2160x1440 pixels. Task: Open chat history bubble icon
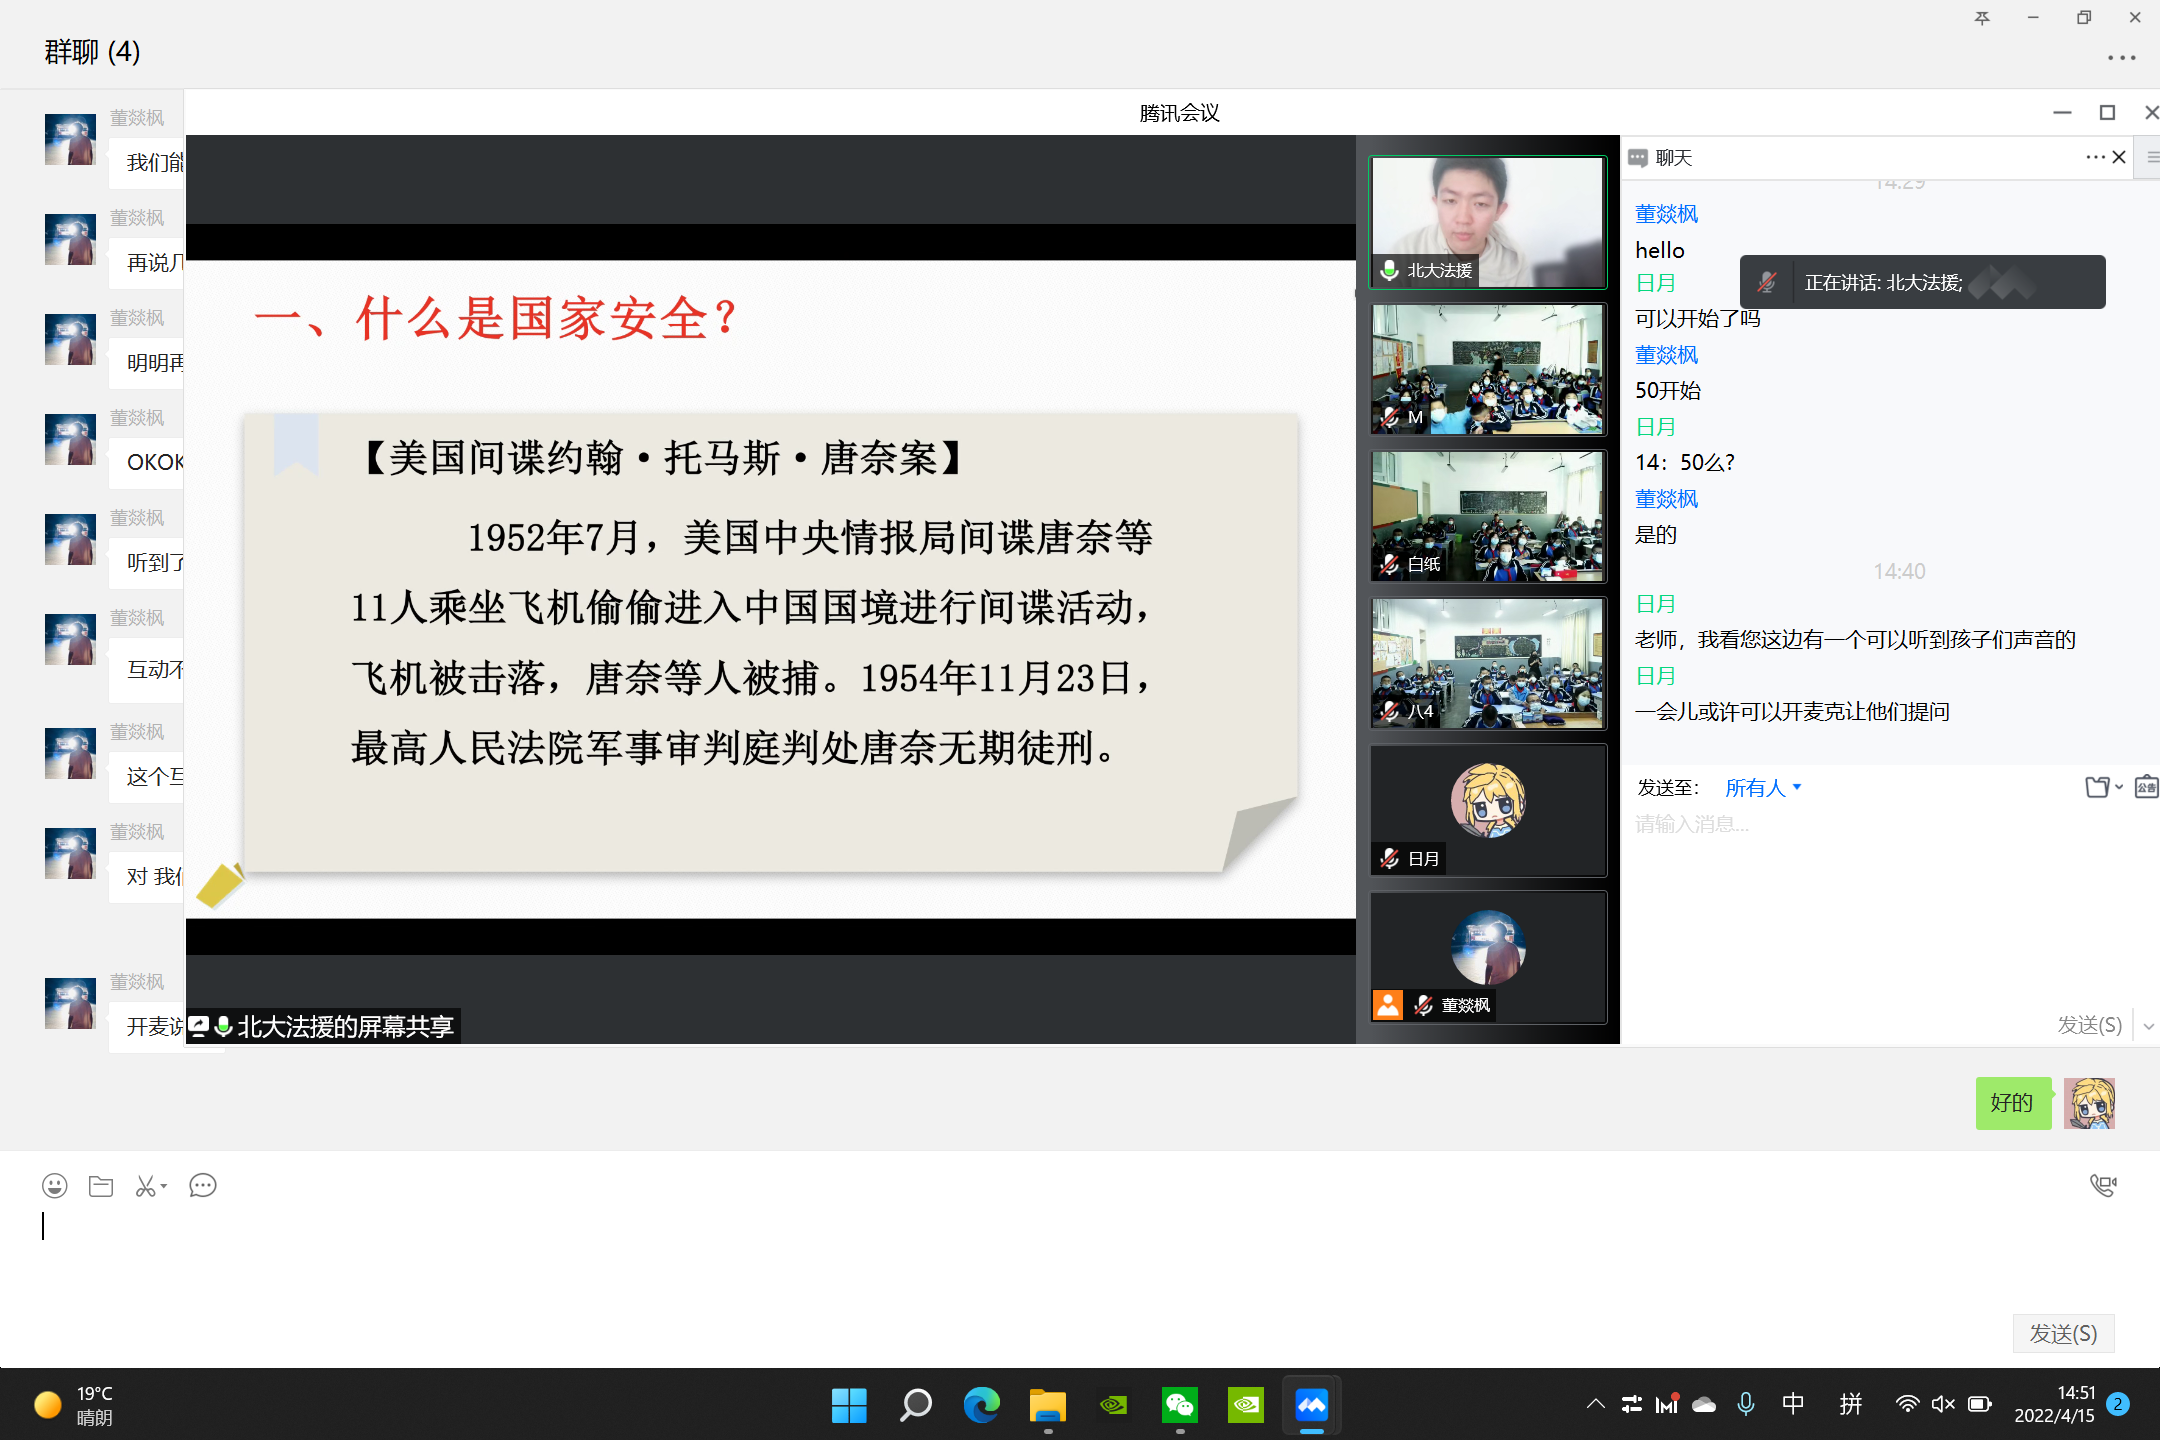pyautogui.click(x=203, y=1186)
